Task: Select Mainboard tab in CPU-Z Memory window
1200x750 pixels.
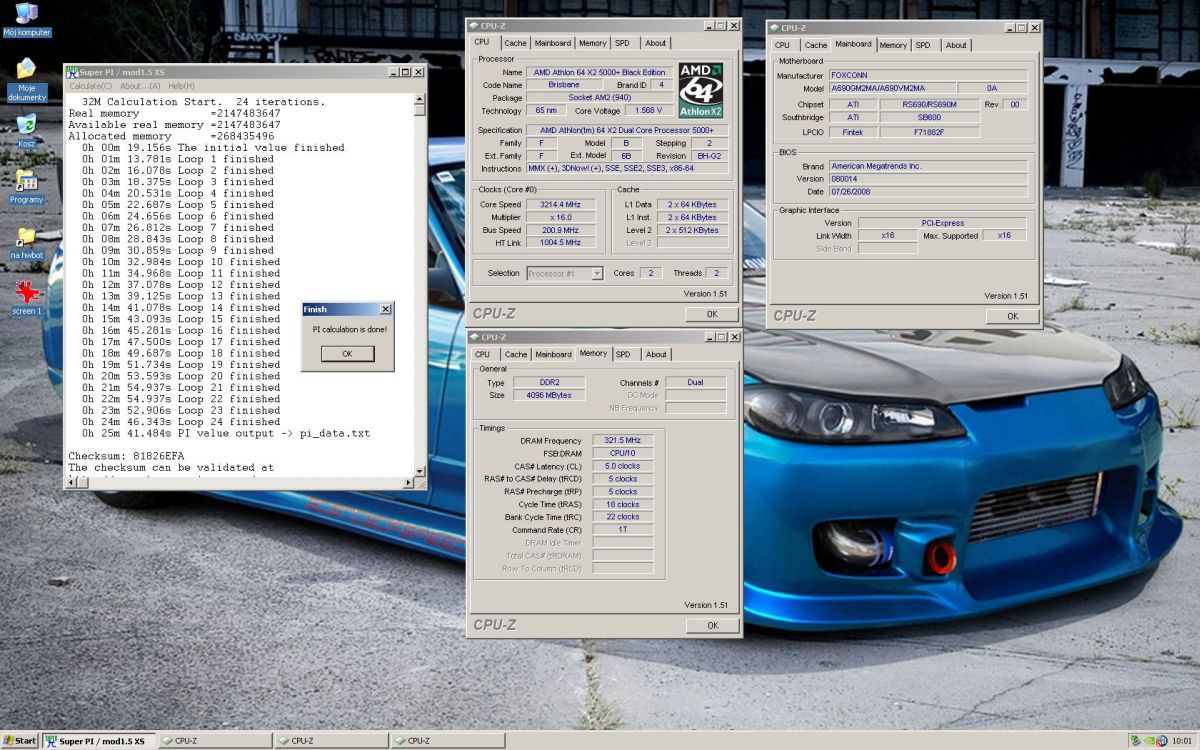Action: (x=553, y=354)
